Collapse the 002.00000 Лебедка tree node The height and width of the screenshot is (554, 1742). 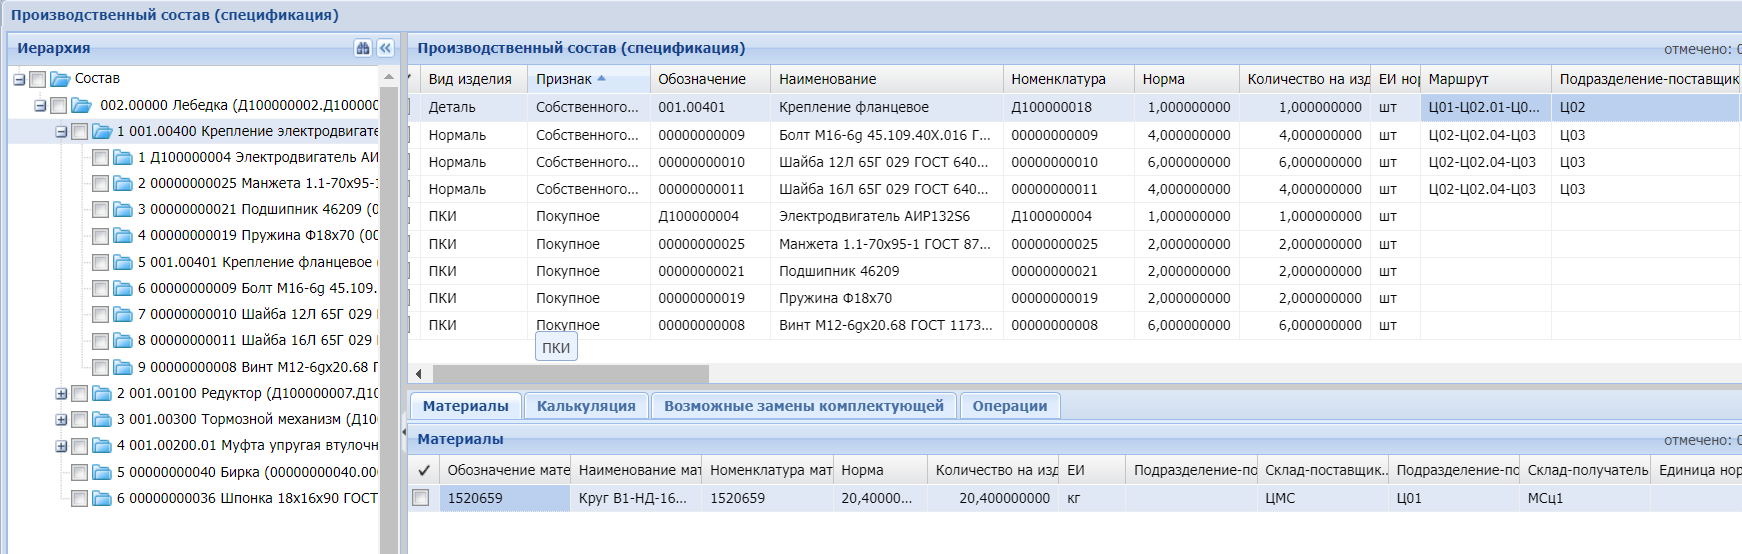pos(40,105)
